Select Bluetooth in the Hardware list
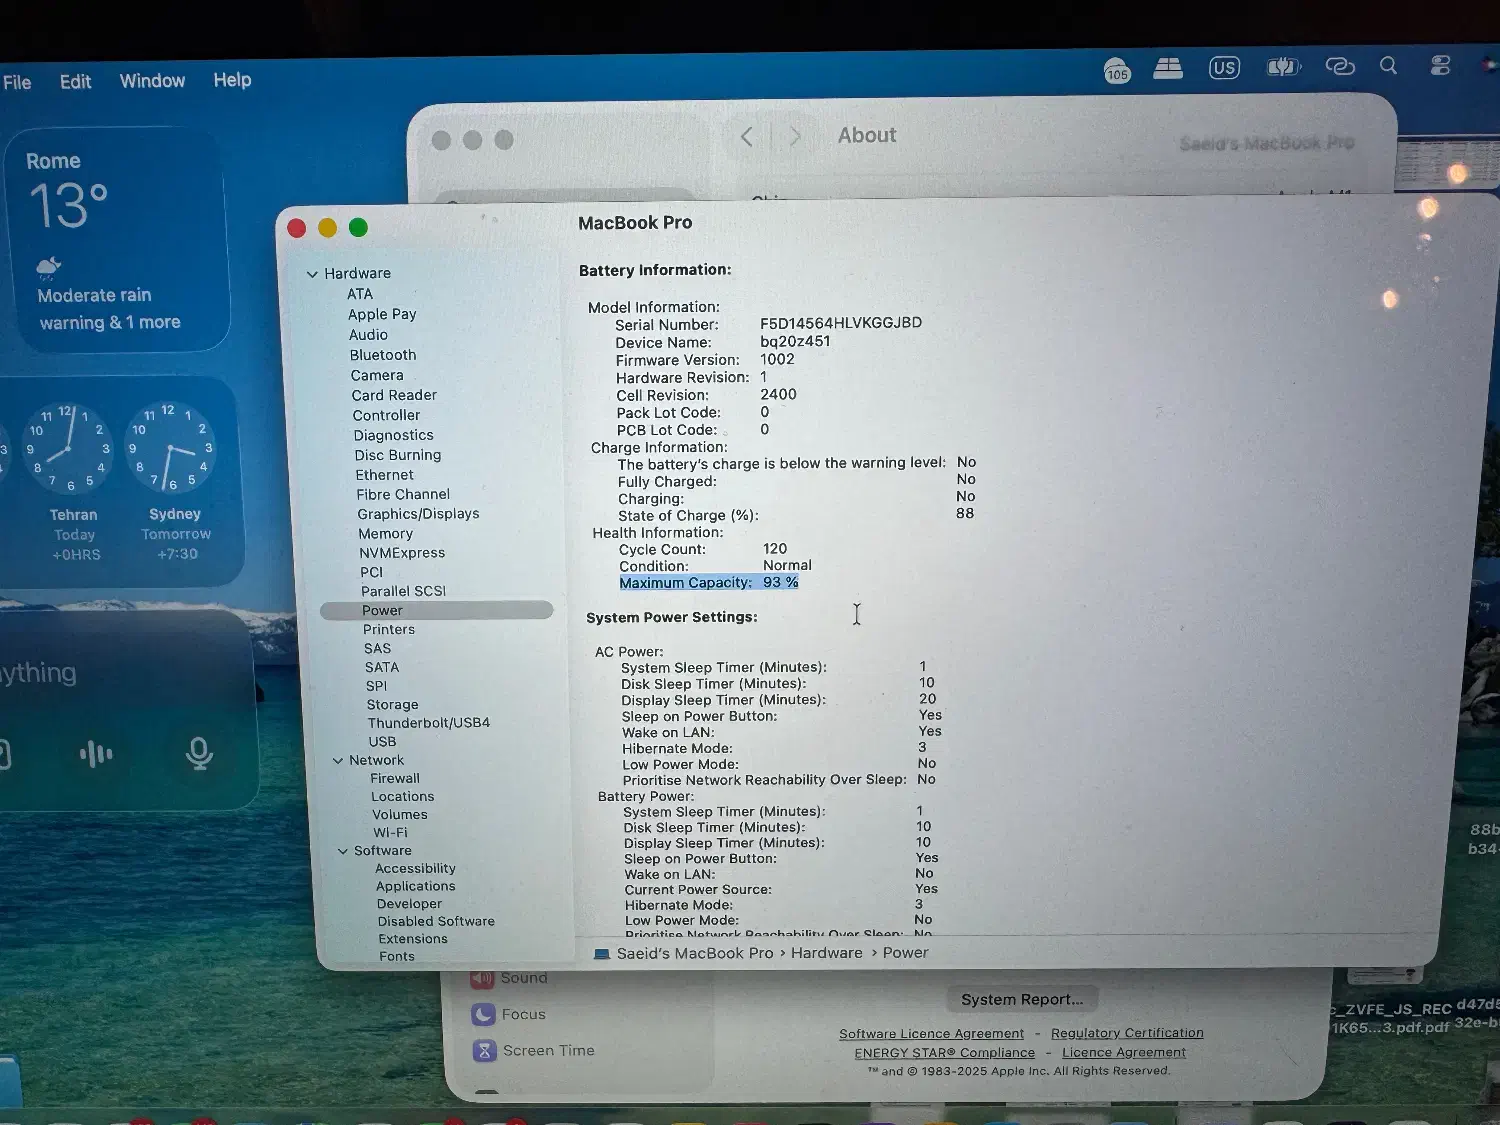Screen dimensions: 1500x1125 382,354
